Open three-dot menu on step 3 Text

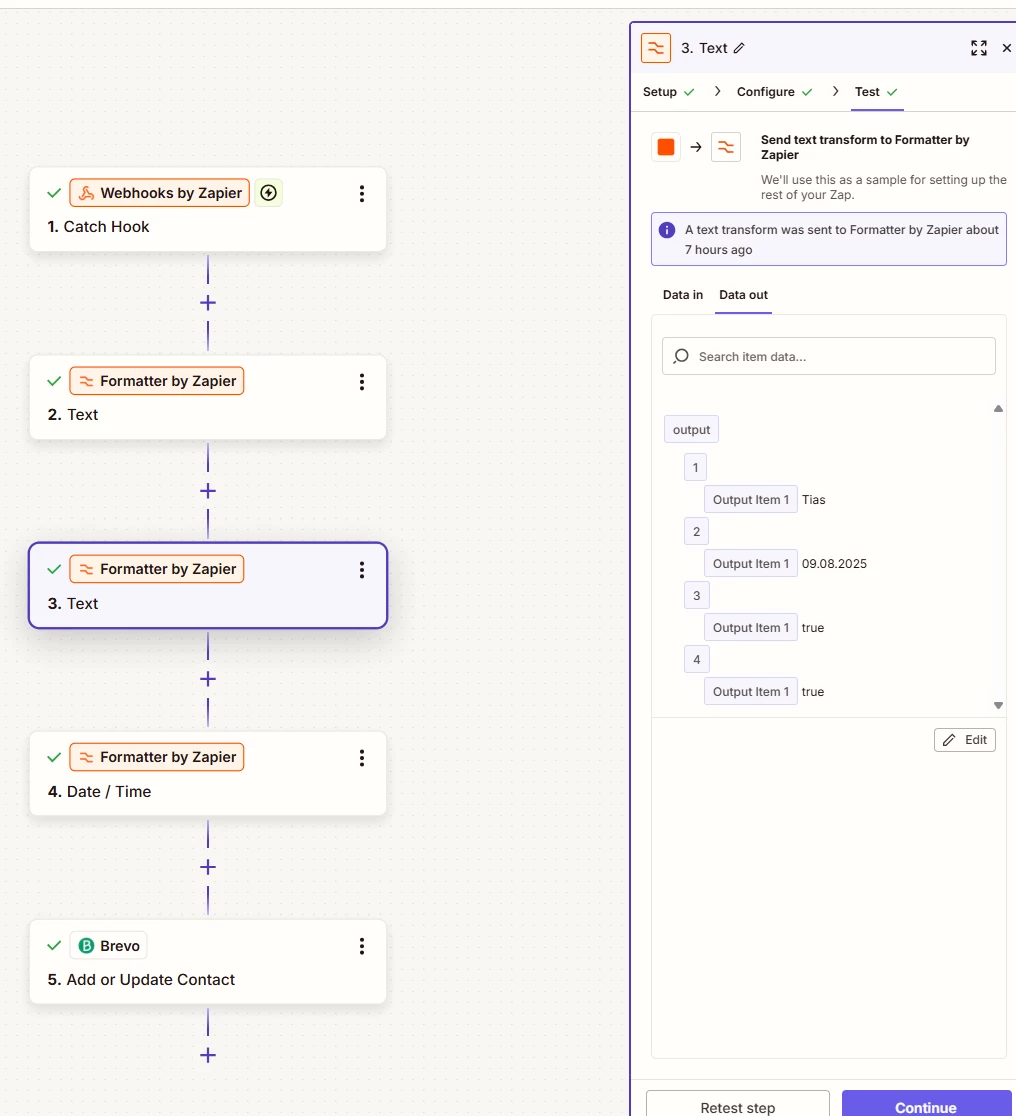coord(362,570)
